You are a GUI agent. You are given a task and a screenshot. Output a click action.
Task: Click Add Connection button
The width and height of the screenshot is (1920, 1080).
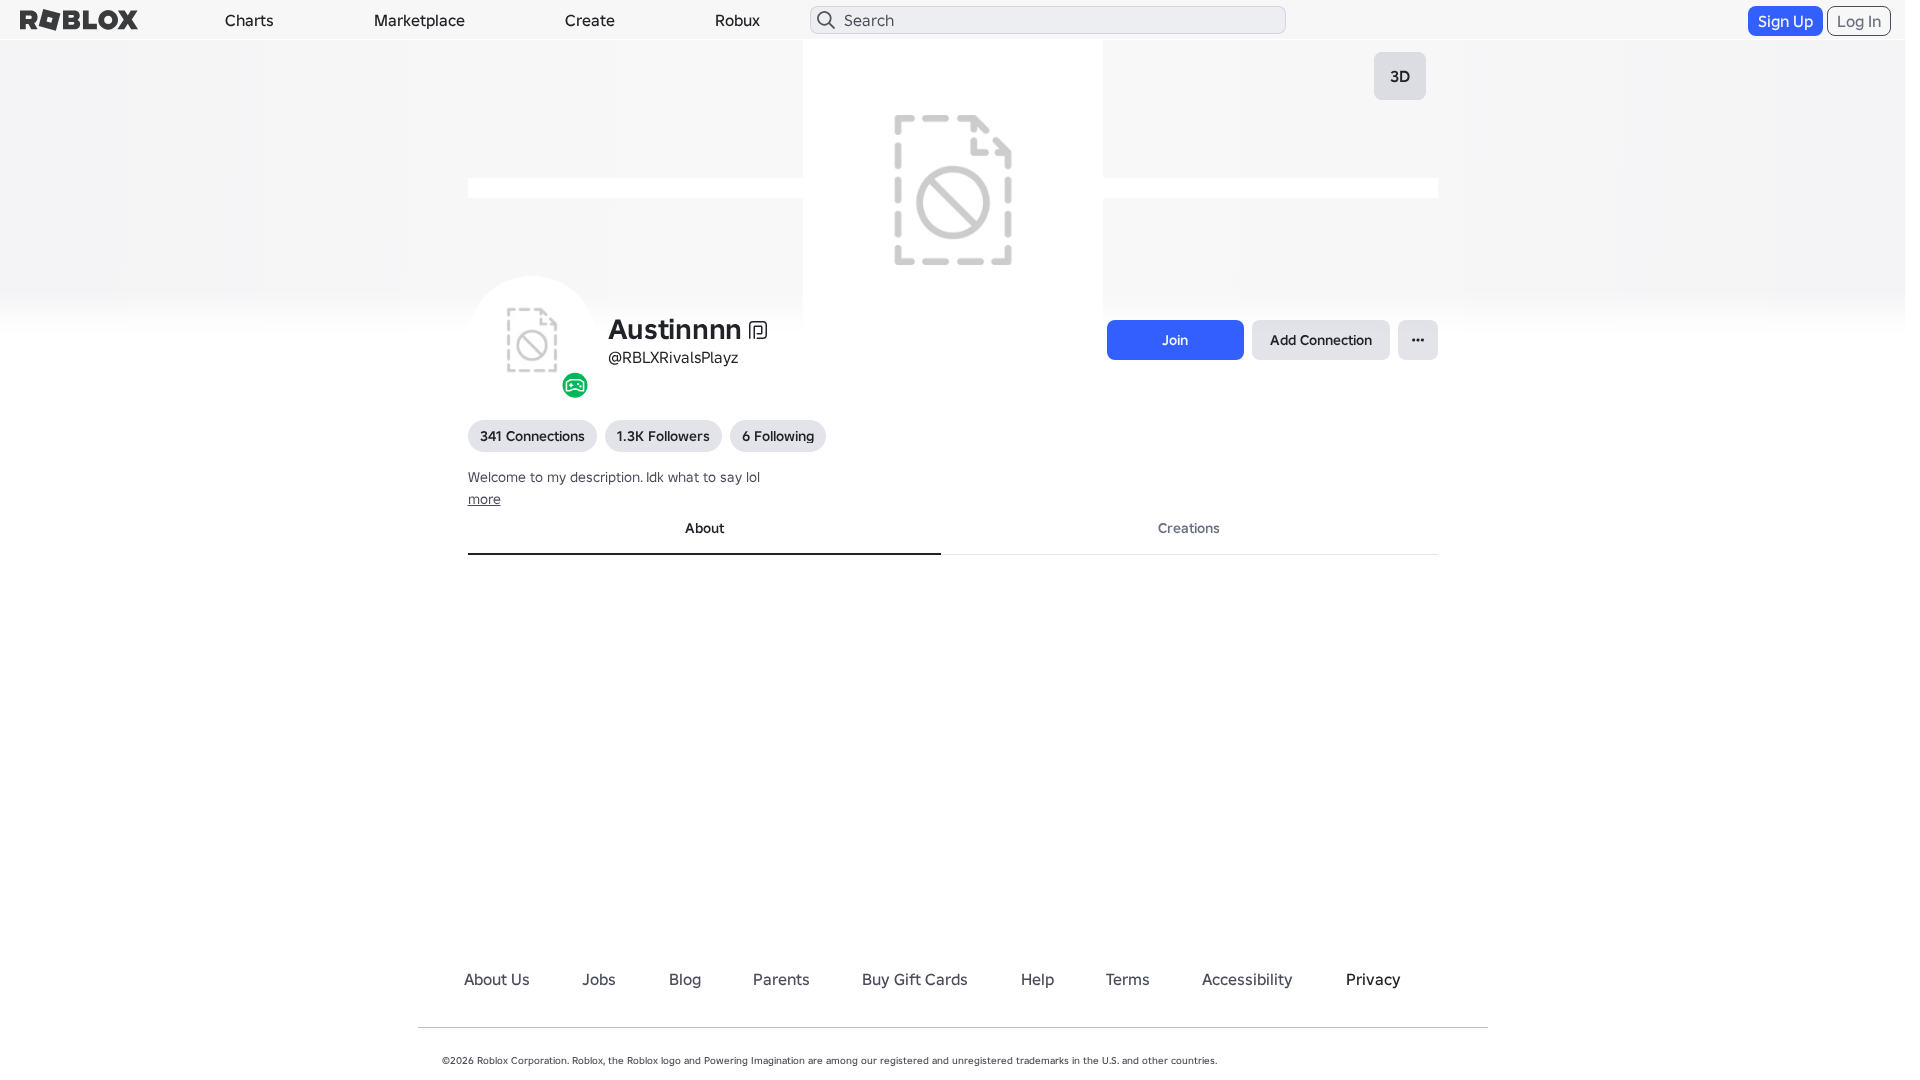coord(1321,340)
